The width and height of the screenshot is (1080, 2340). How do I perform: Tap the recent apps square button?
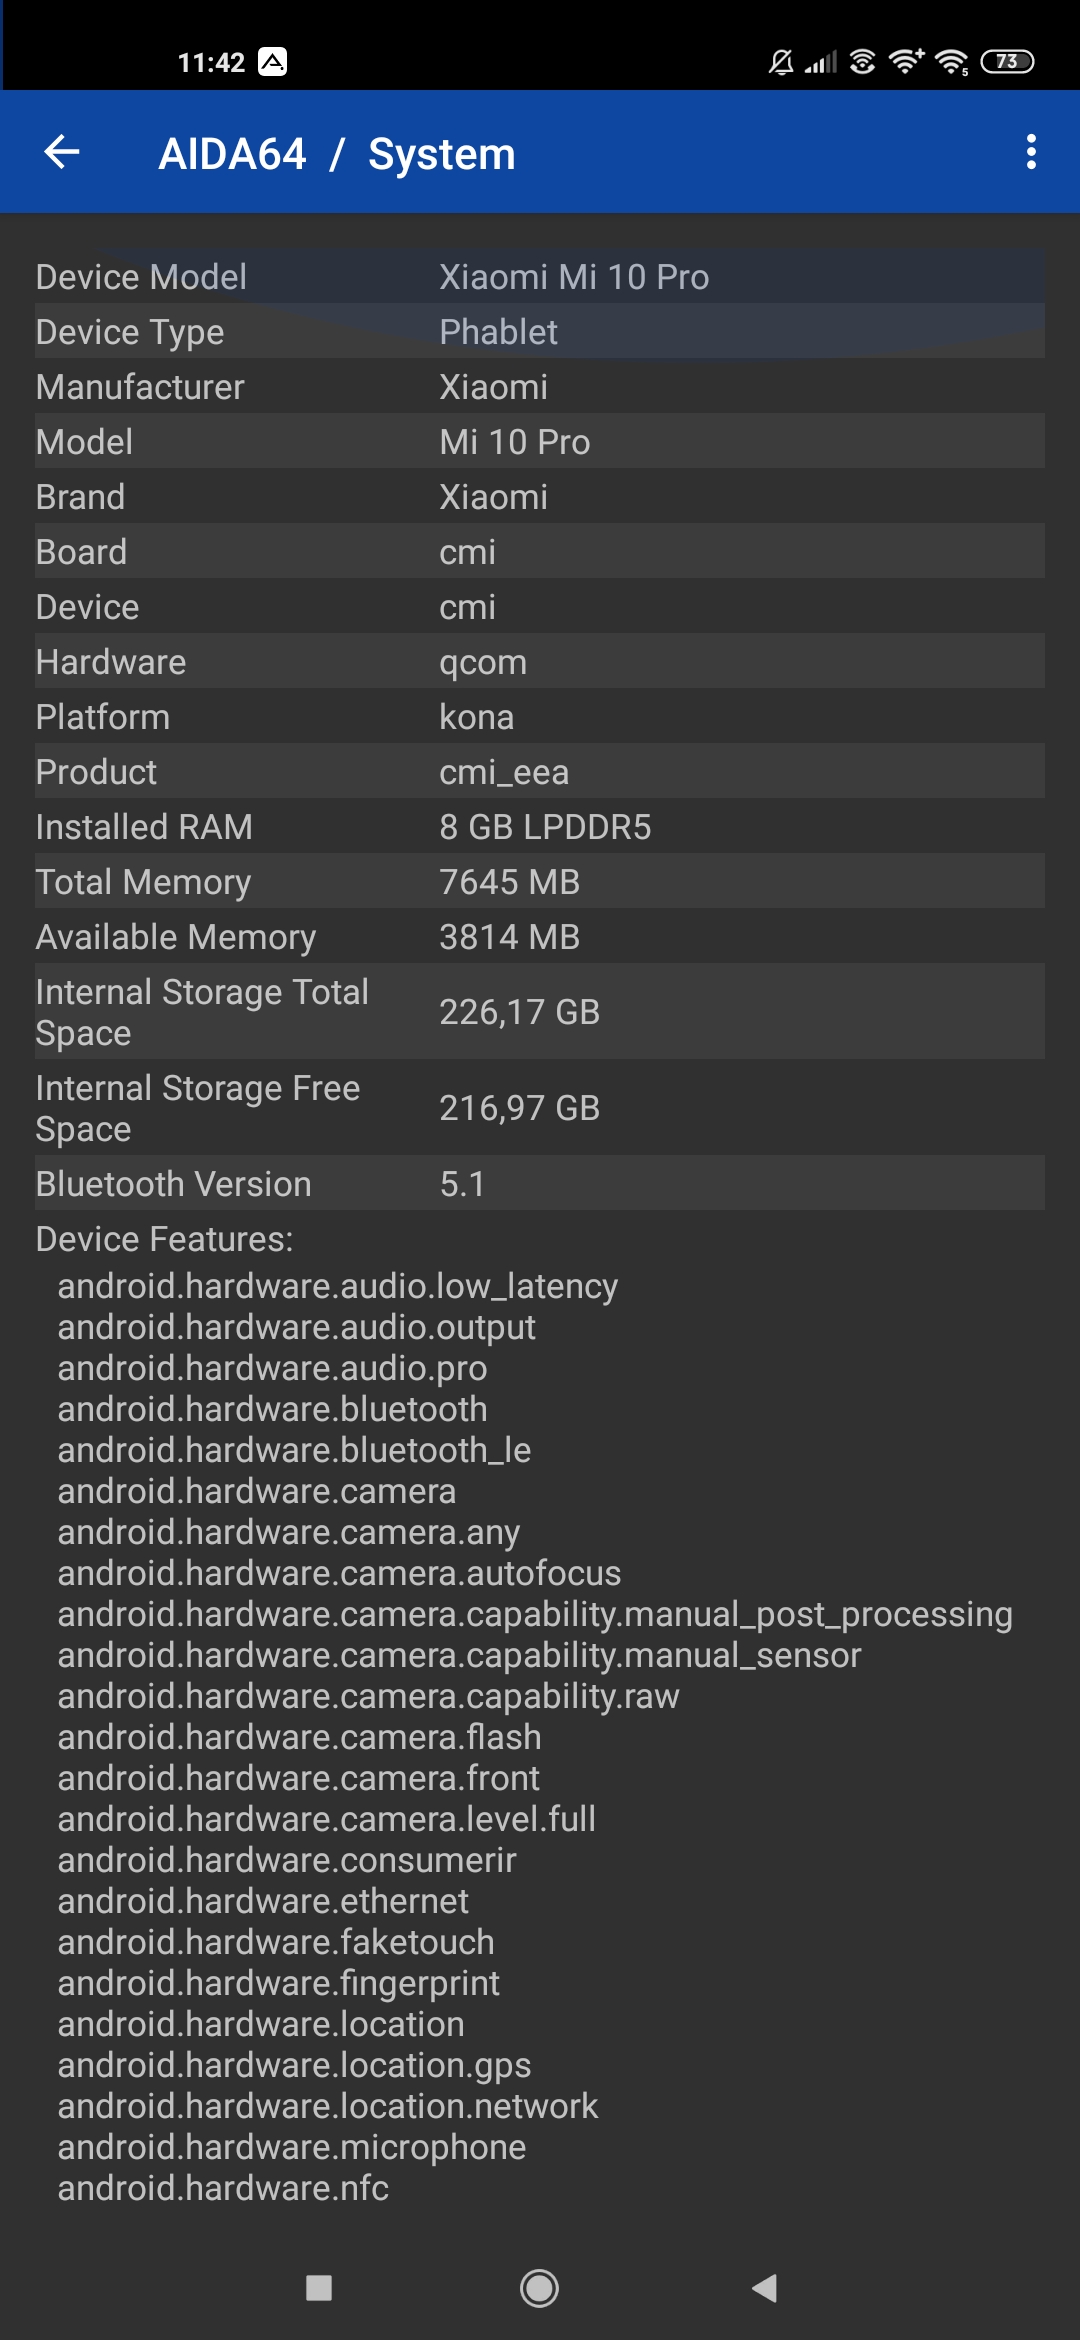coord(319,2288)
